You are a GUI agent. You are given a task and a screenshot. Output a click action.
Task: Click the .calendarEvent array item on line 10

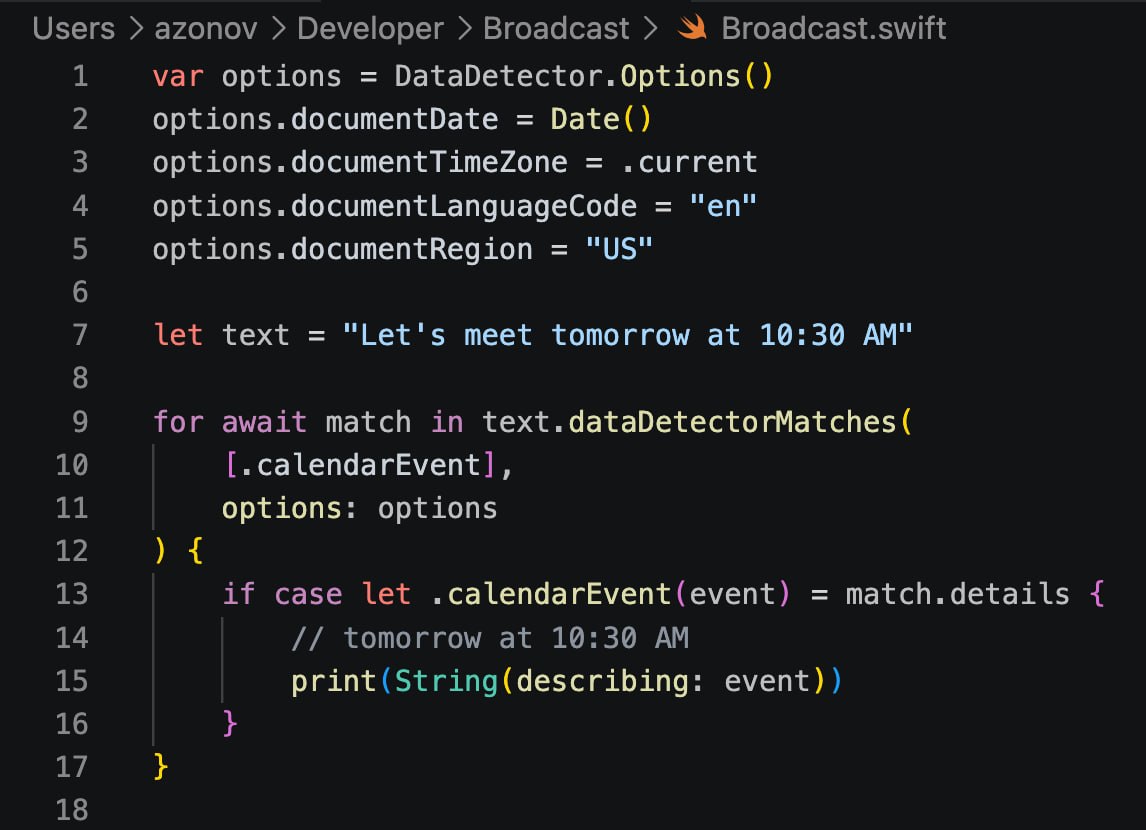[x=360, y=465]
